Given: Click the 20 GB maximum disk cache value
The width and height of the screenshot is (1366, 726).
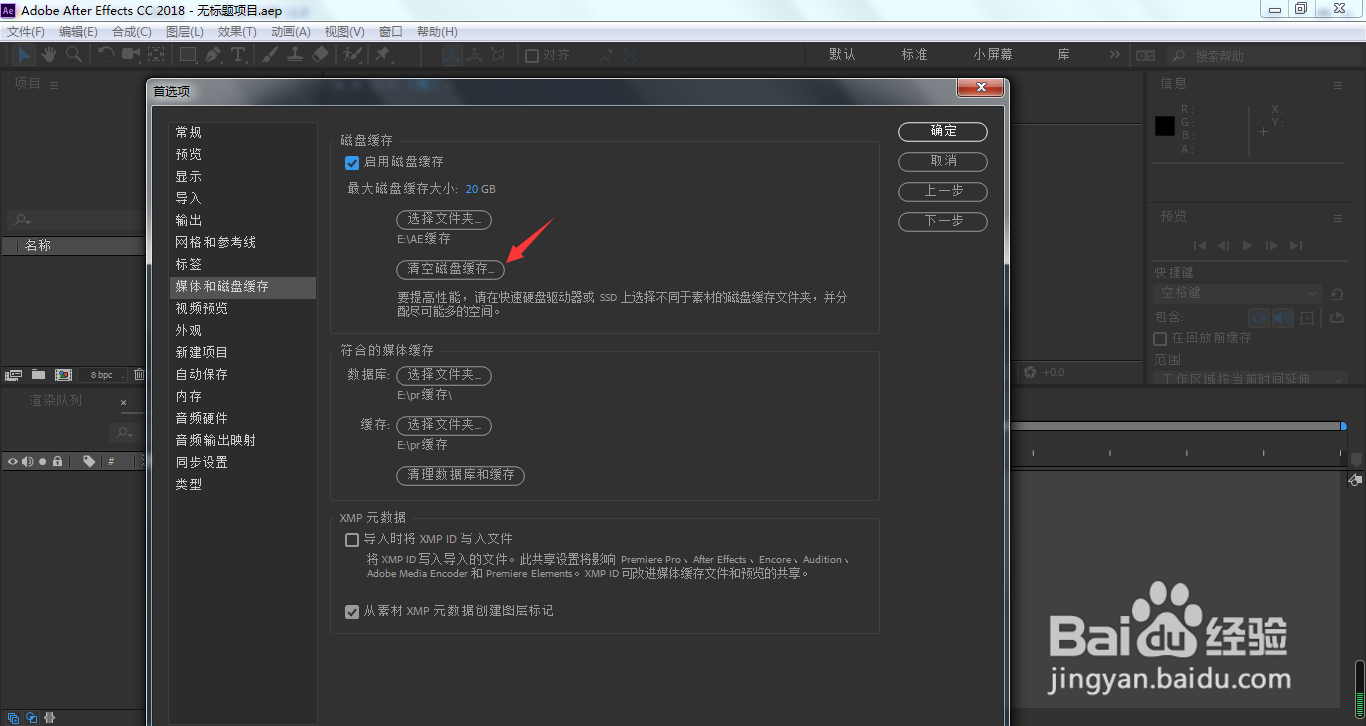Looking at the screenshot, I should click(x=480, y=189).
